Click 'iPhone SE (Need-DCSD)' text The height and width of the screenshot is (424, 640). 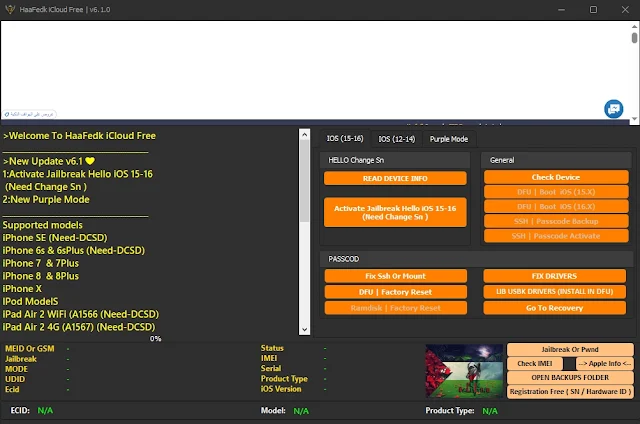point(55,238)
